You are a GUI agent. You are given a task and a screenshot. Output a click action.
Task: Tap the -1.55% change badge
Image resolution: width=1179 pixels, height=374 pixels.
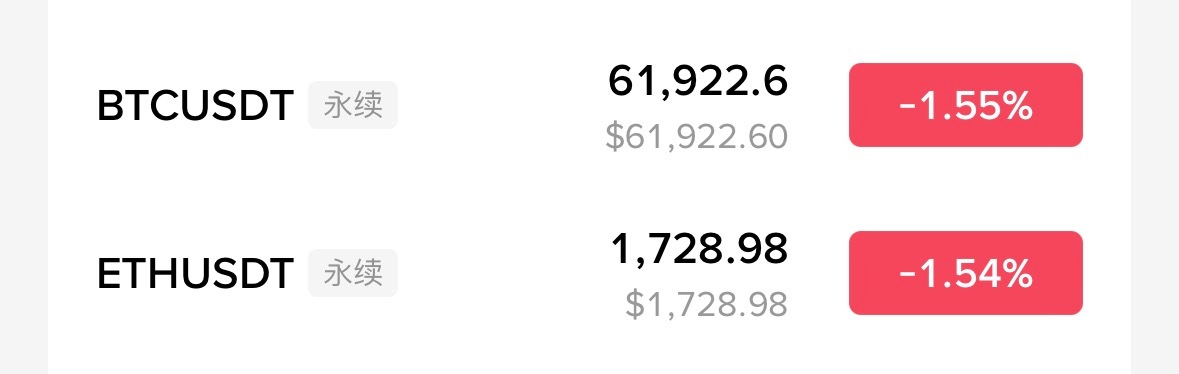click(x=965, y=105)
